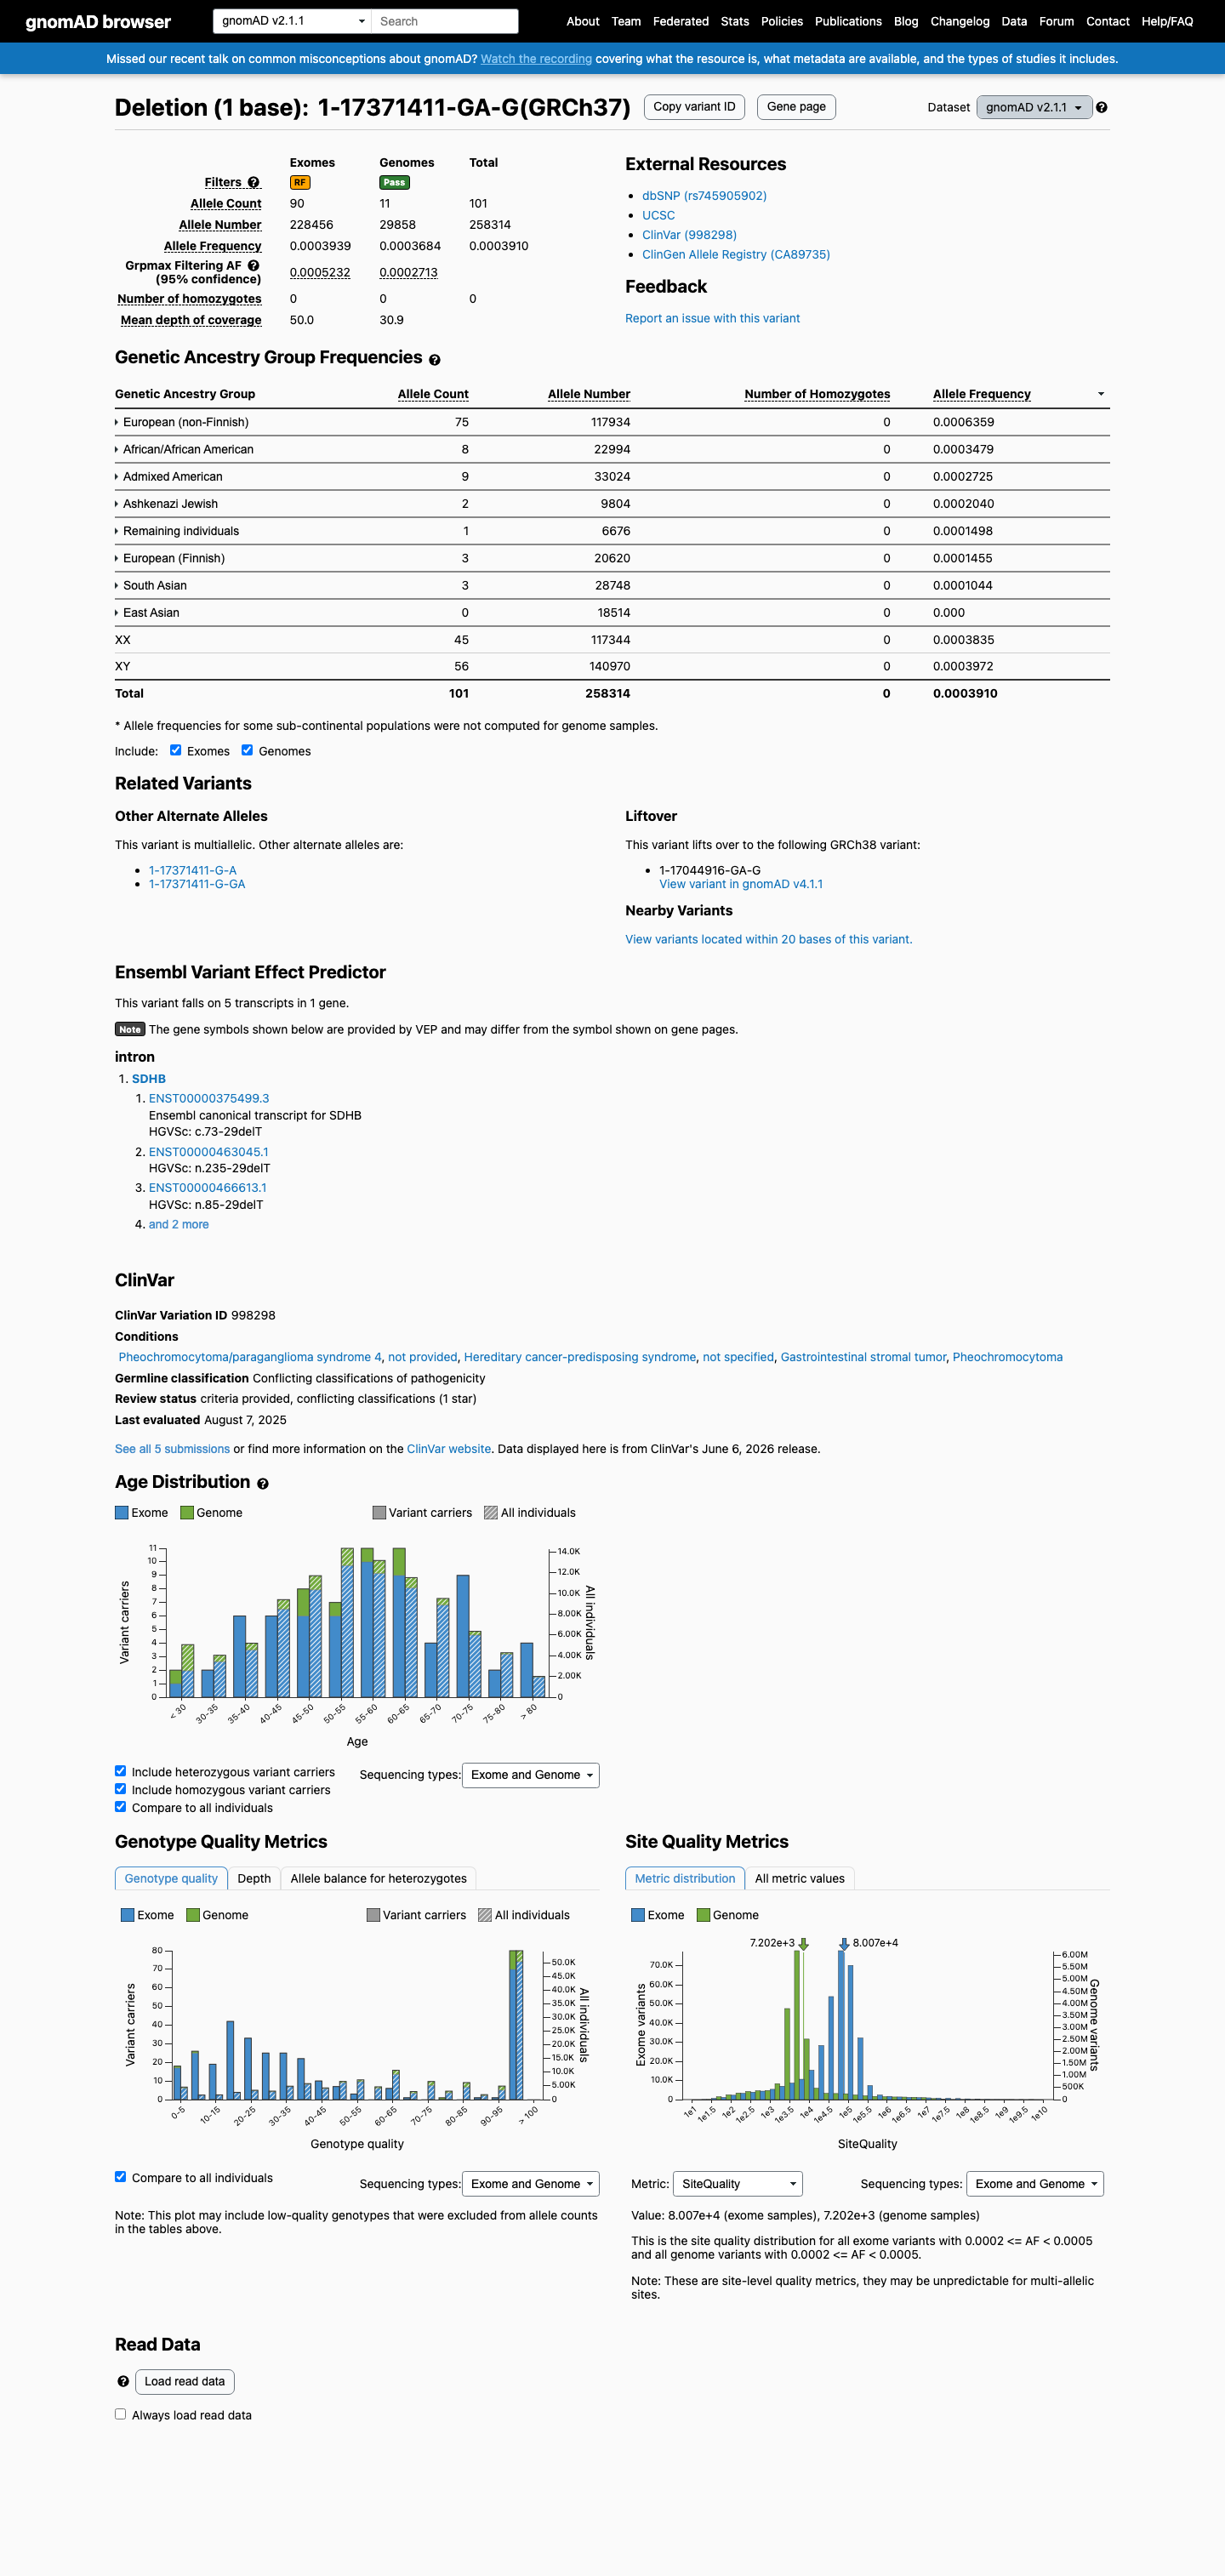The image size is (1225, 2576).
Task: Click See all 5 submissions link
Action: pos(172,1449)
